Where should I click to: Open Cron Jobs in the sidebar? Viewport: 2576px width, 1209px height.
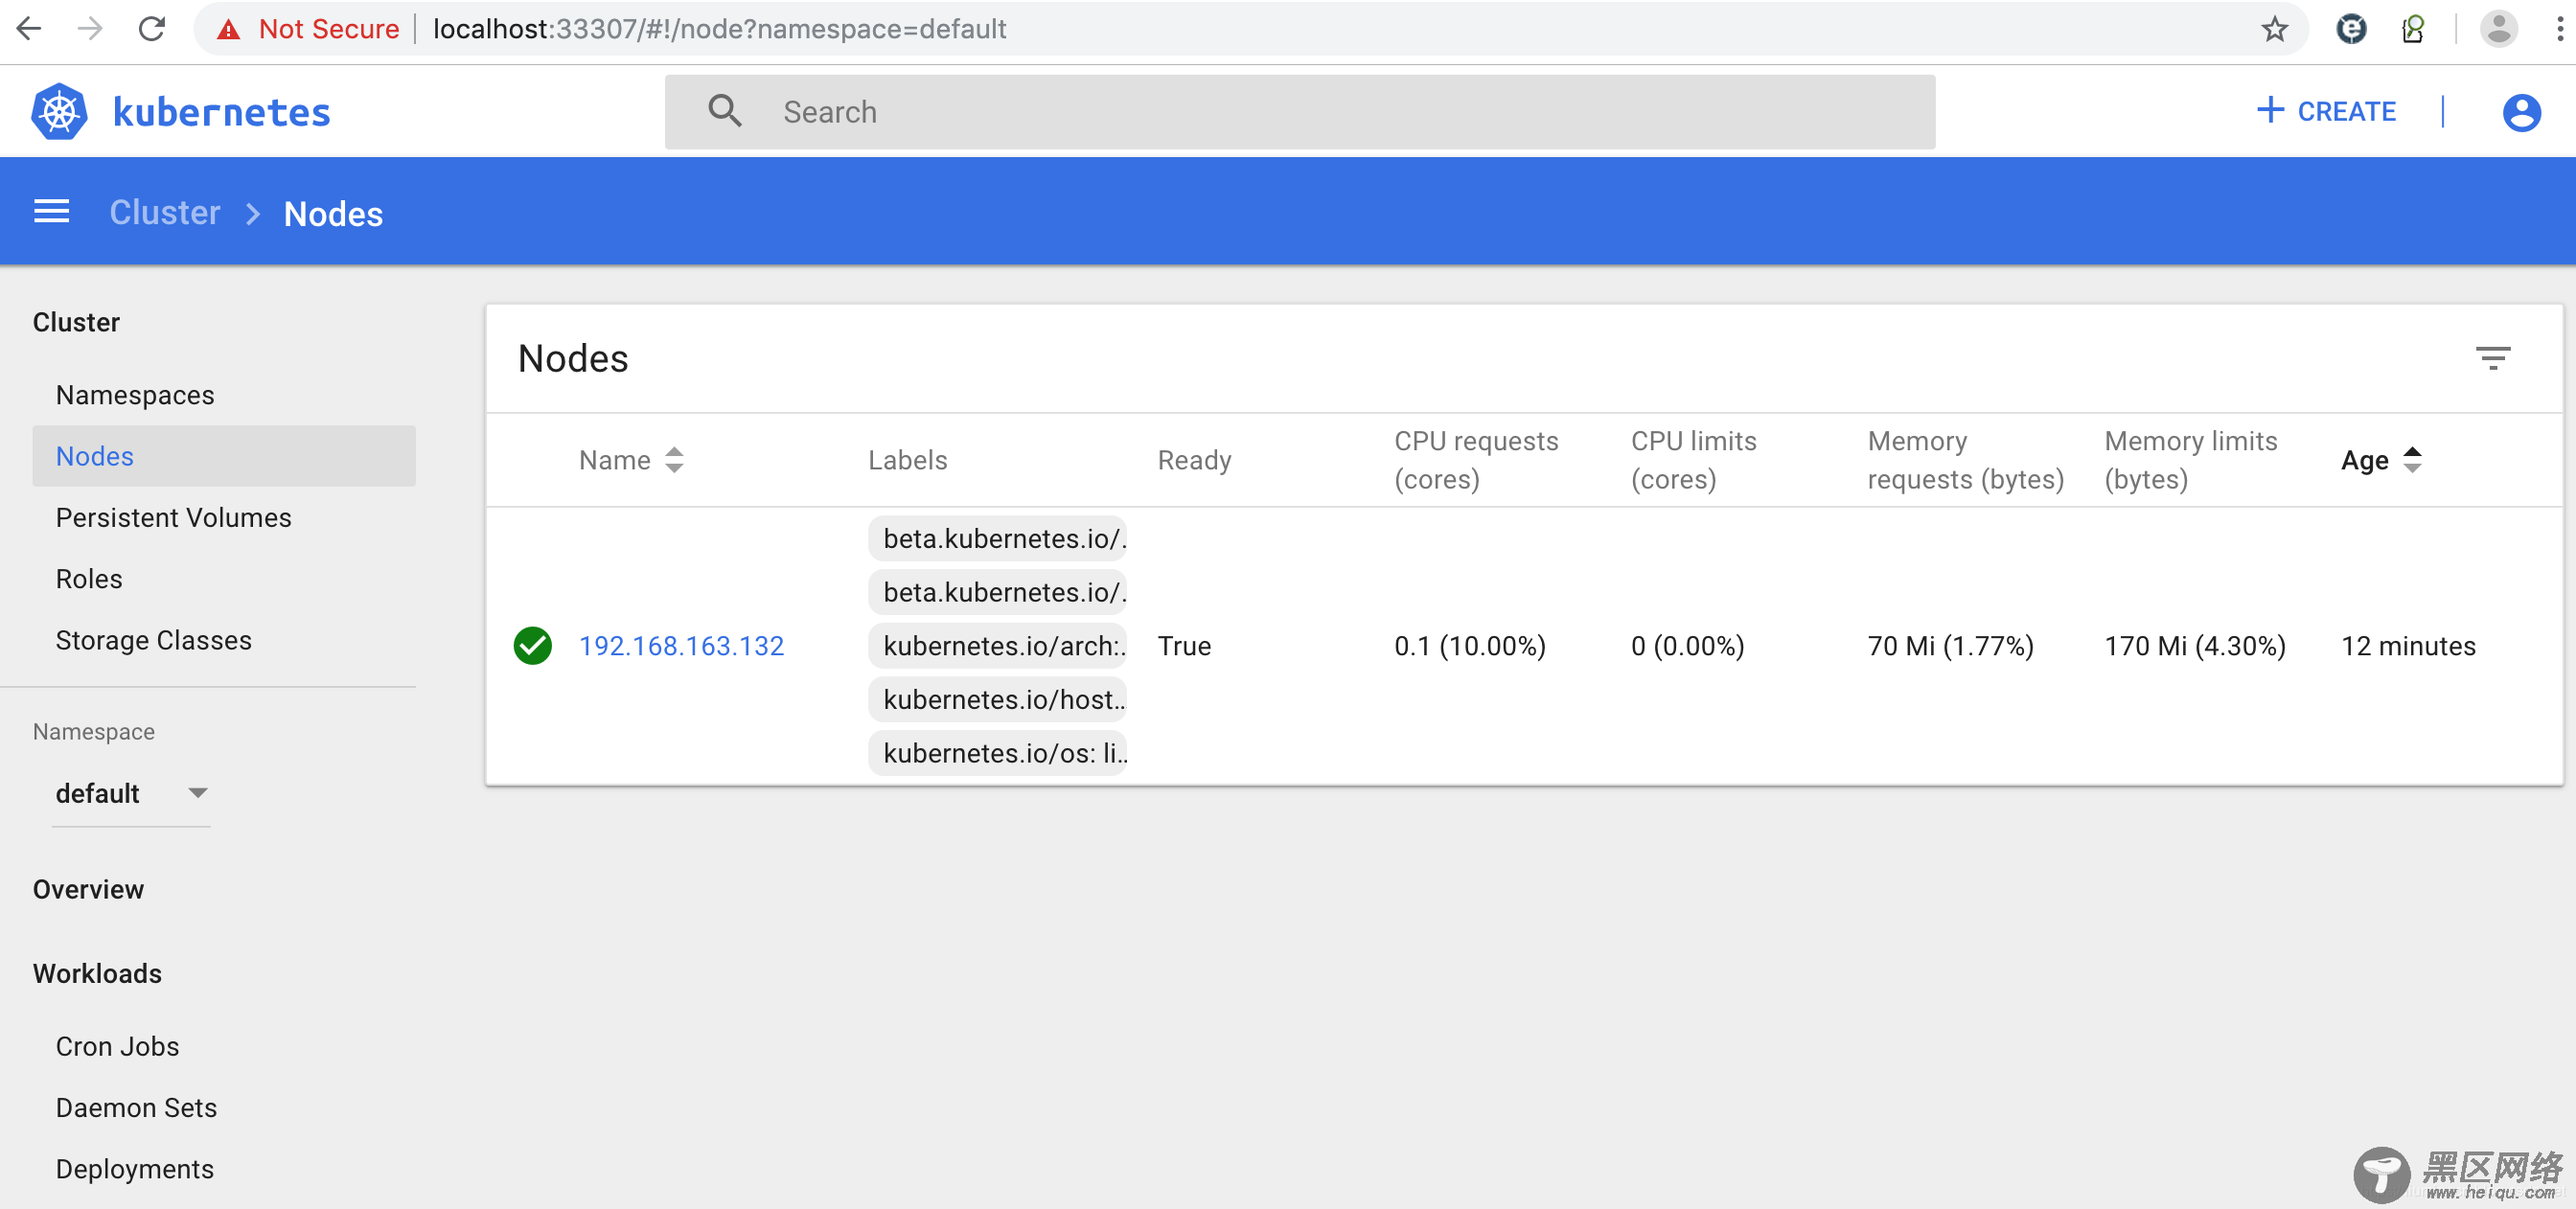coord(118,1046)
